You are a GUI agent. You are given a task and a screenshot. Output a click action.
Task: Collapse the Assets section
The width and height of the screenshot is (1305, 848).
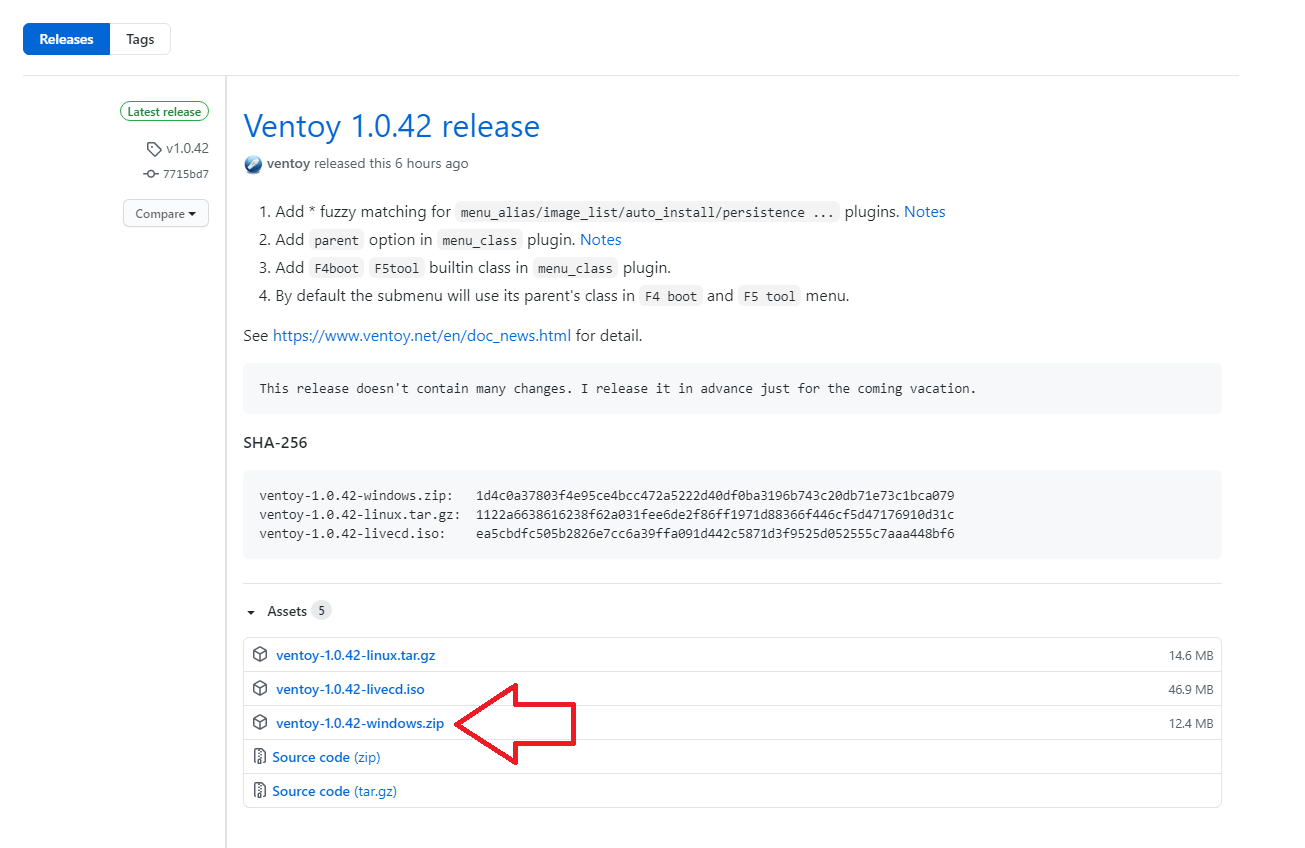point(250,611)
